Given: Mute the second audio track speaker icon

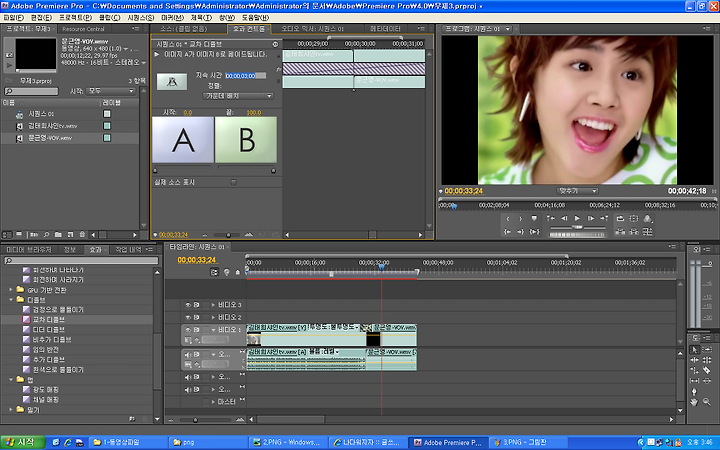Looking at the screenshot, I should (188, 377).
